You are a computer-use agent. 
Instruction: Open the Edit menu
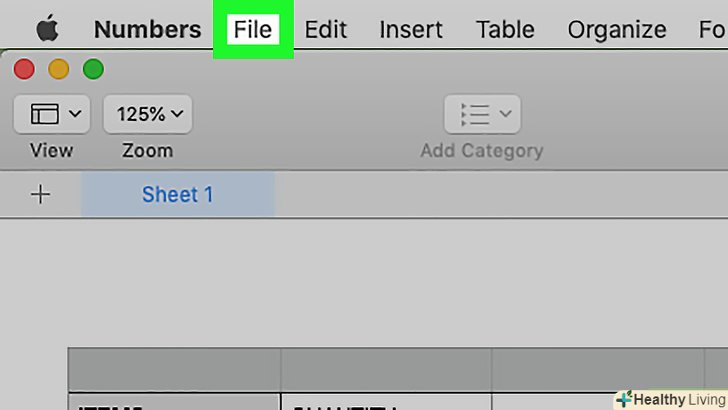[325, 30]
